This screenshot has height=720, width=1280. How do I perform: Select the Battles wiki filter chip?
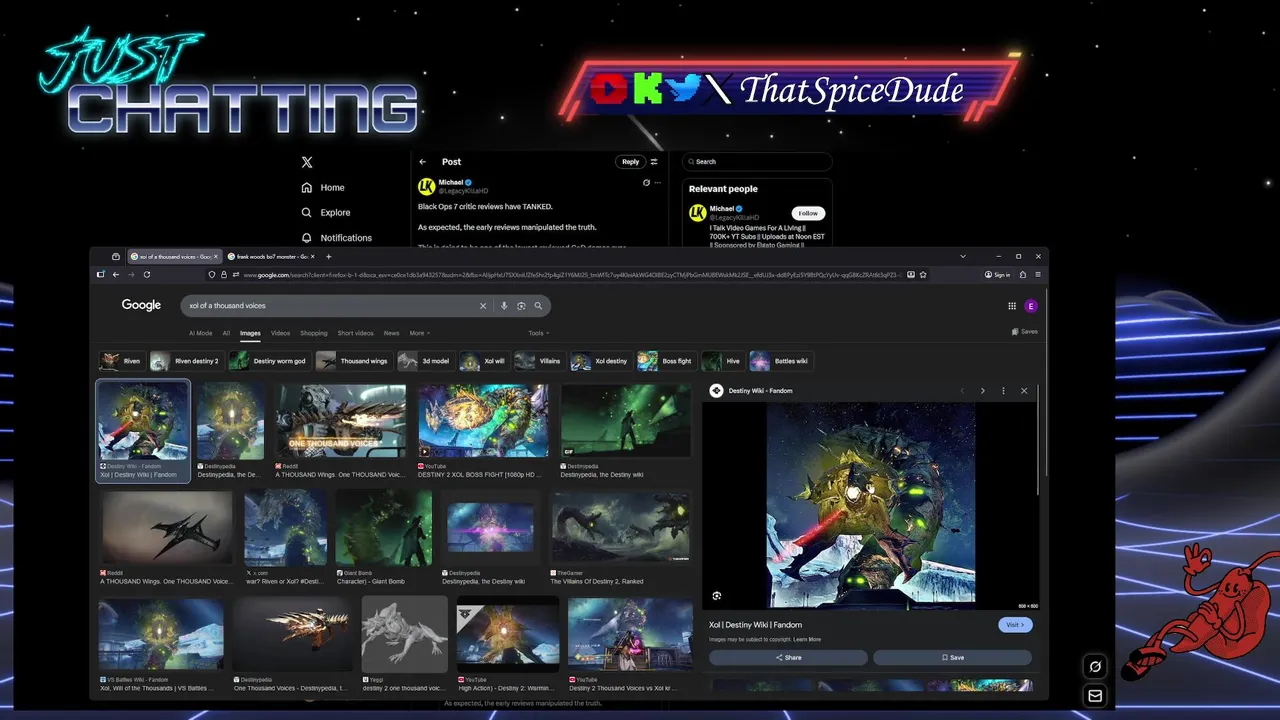pos(780,361)
